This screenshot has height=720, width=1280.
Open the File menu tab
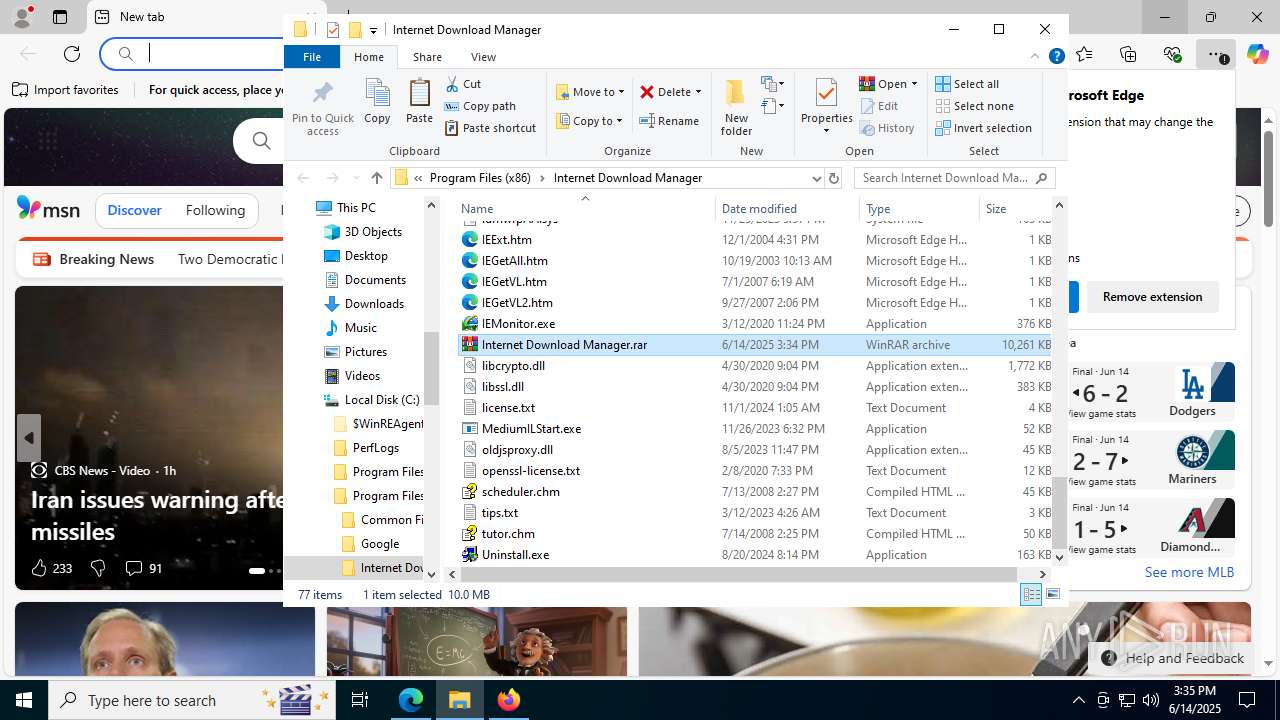(312, 57)
